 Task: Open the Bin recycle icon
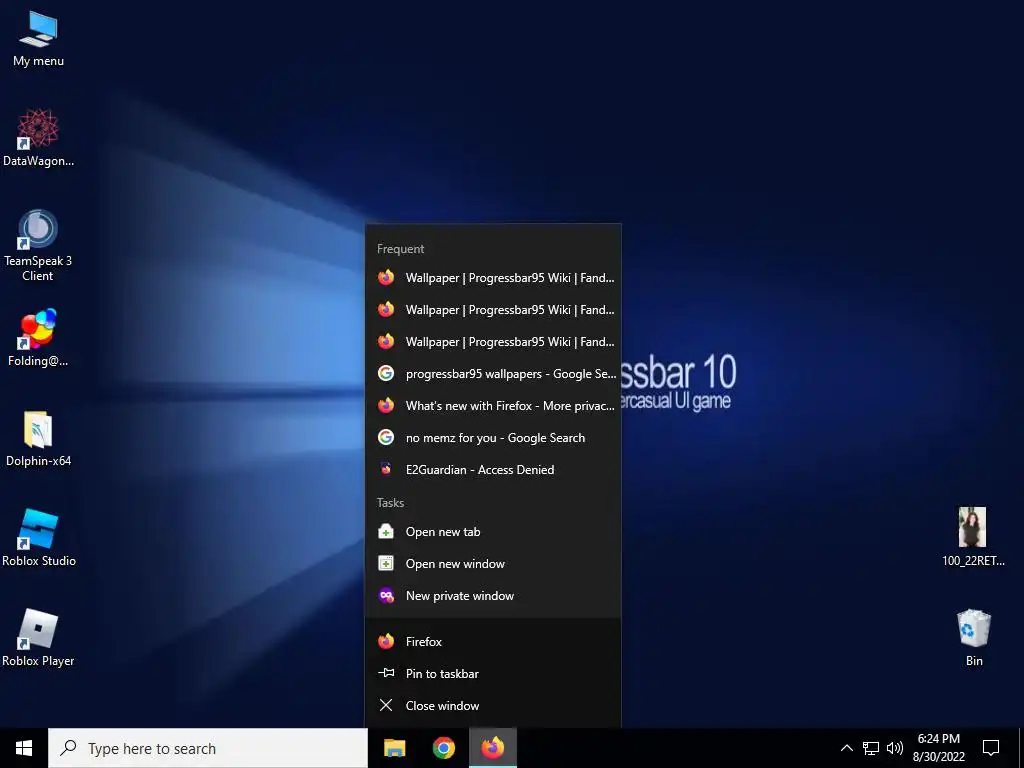coord(974,638)
